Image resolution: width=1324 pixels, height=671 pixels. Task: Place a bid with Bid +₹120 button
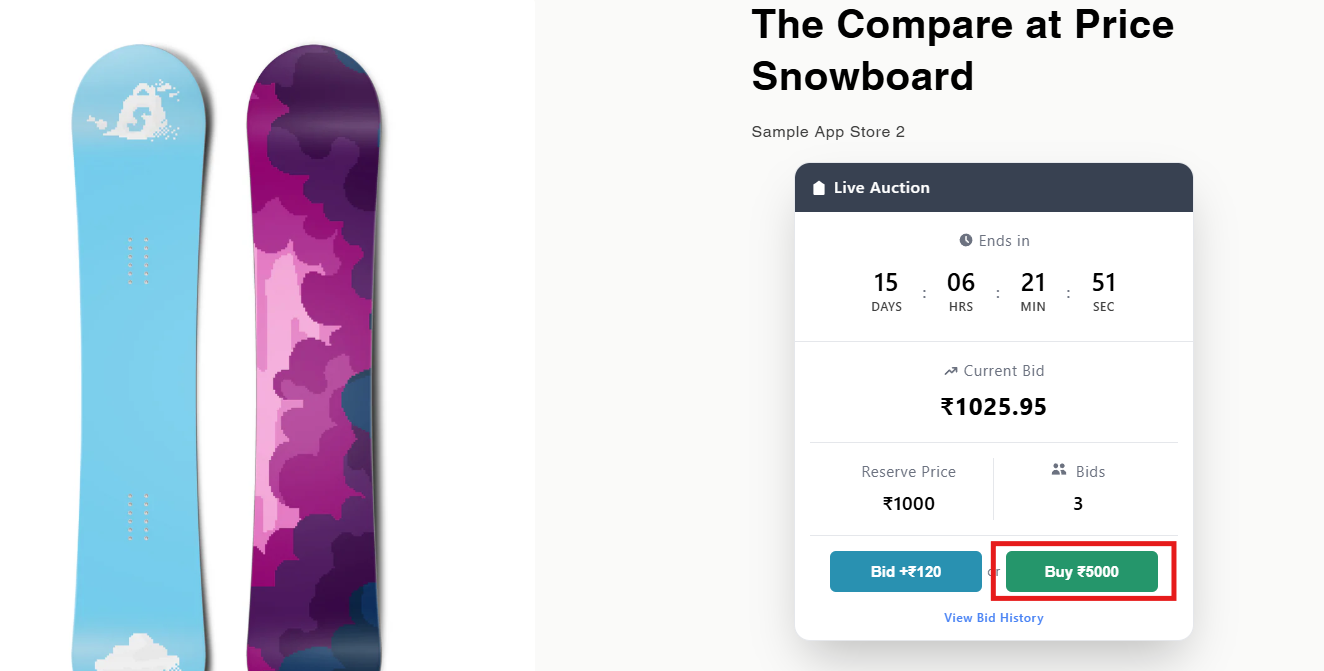coord(905,572)
